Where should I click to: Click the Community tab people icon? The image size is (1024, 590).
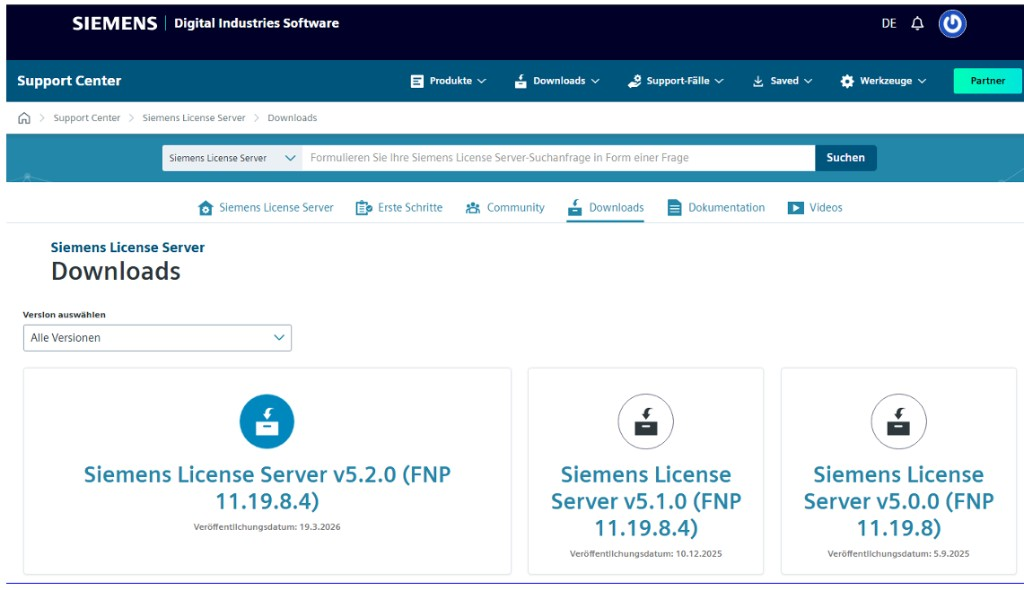pyautogui.click(x=473, y=208)
